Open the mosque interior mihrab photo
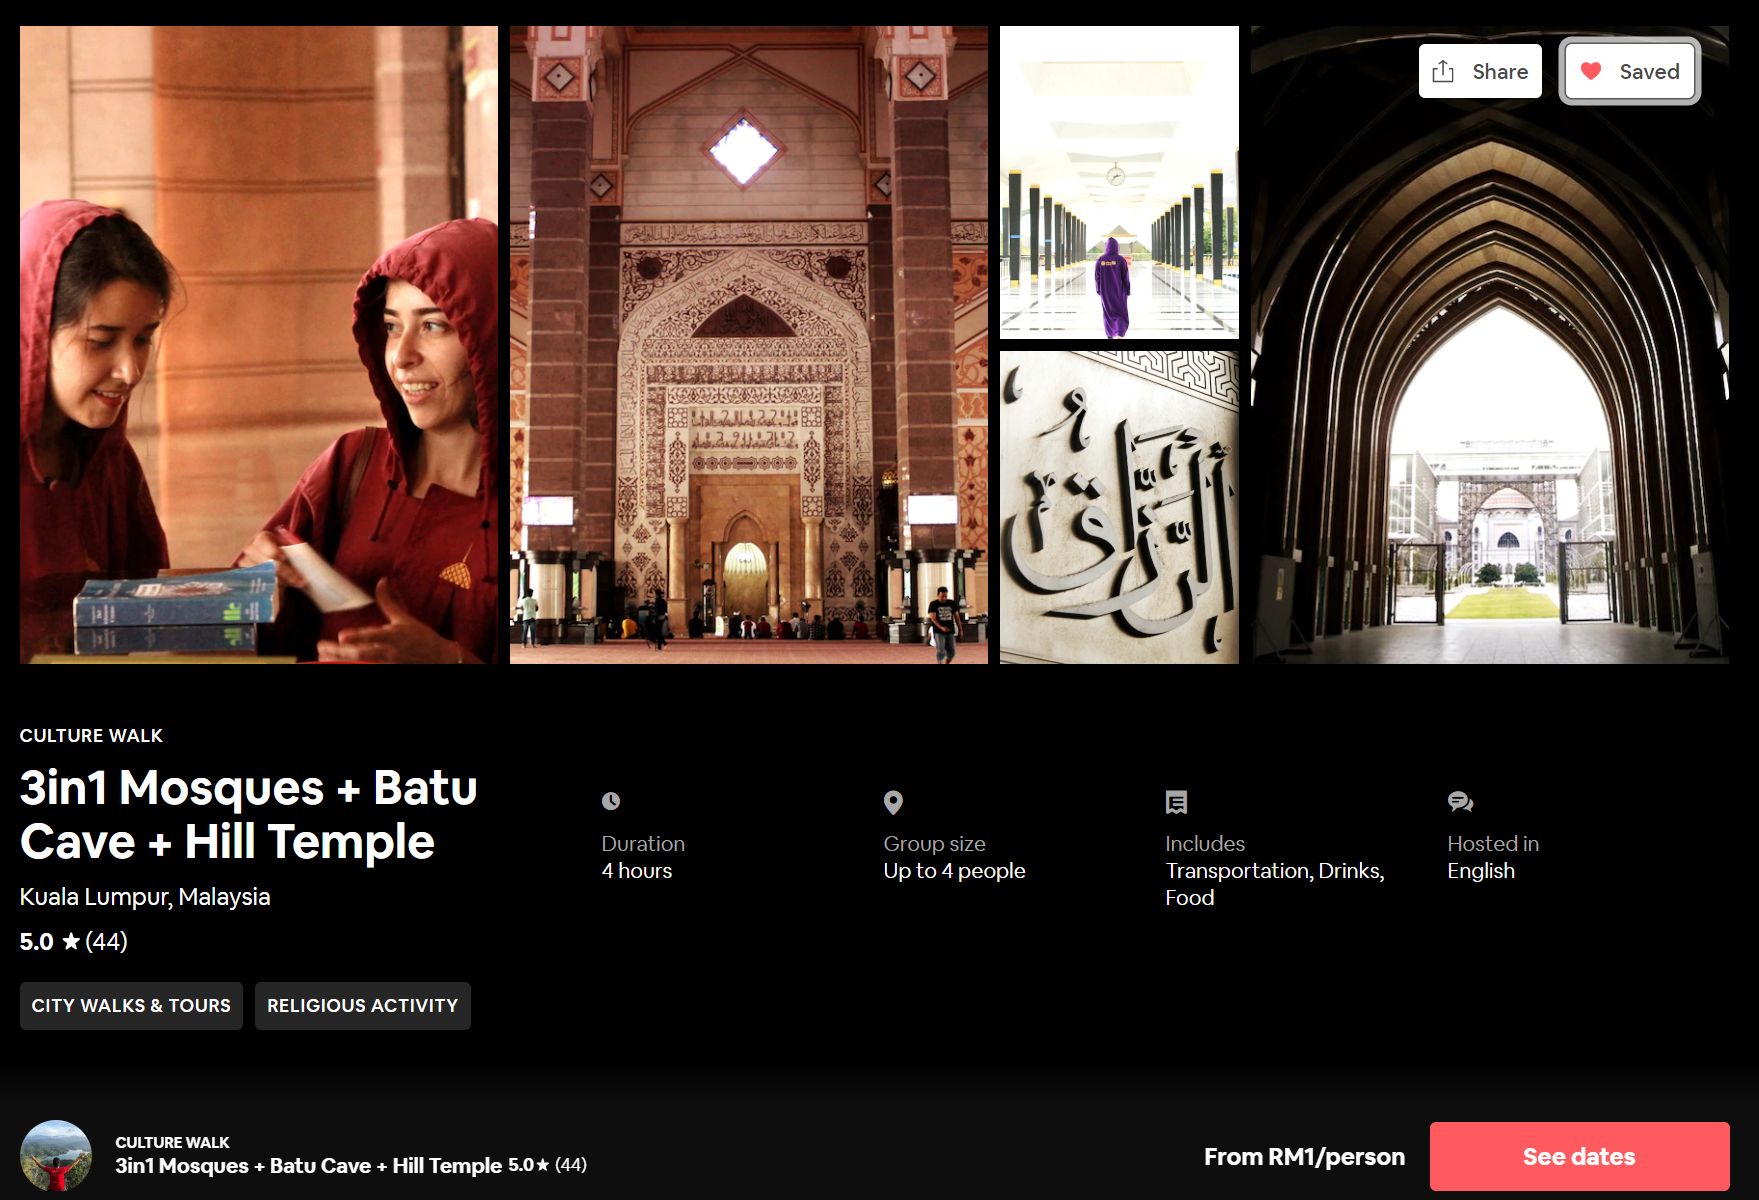 pyautogui.click(x=748, y=345)
